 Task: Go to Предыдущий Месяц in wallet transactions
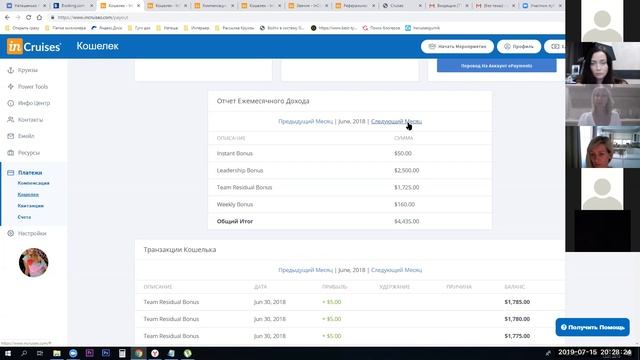(x=305, y=270)
